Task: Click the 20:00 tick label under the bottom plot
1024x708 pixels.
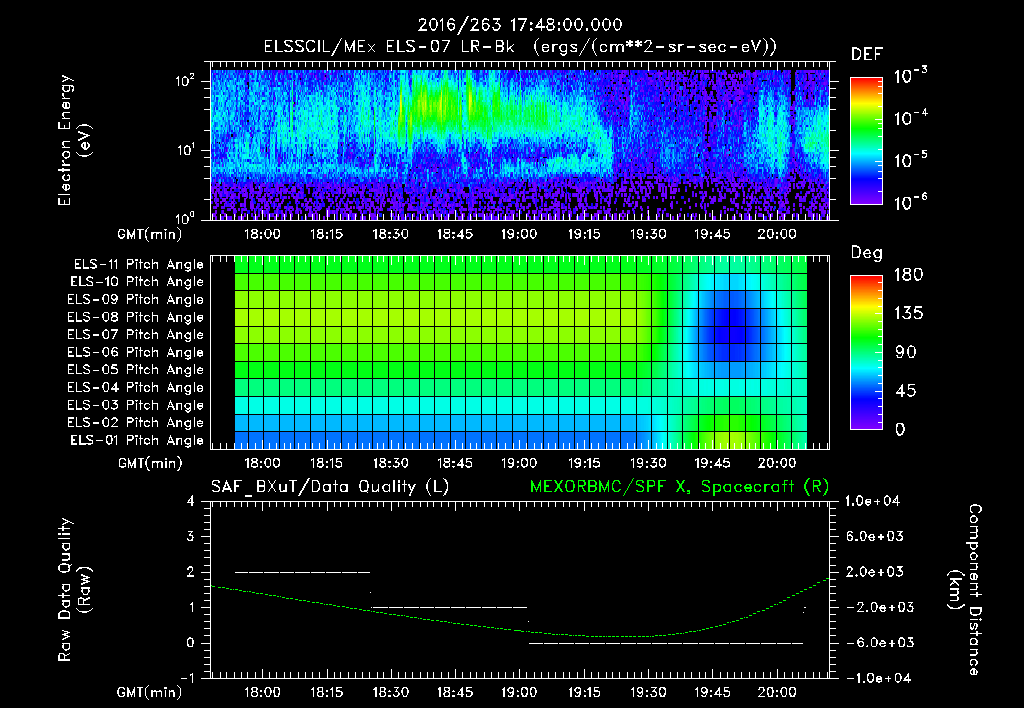Action: point(776,692)
